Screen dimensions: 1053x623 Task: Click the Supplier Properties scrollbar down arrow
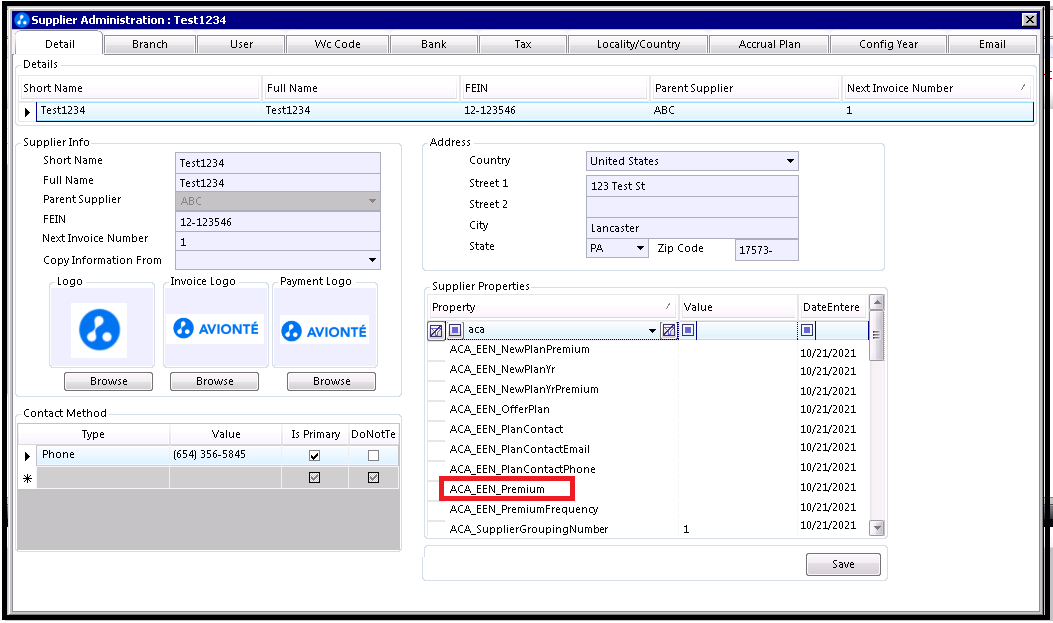tap(876, 528)
